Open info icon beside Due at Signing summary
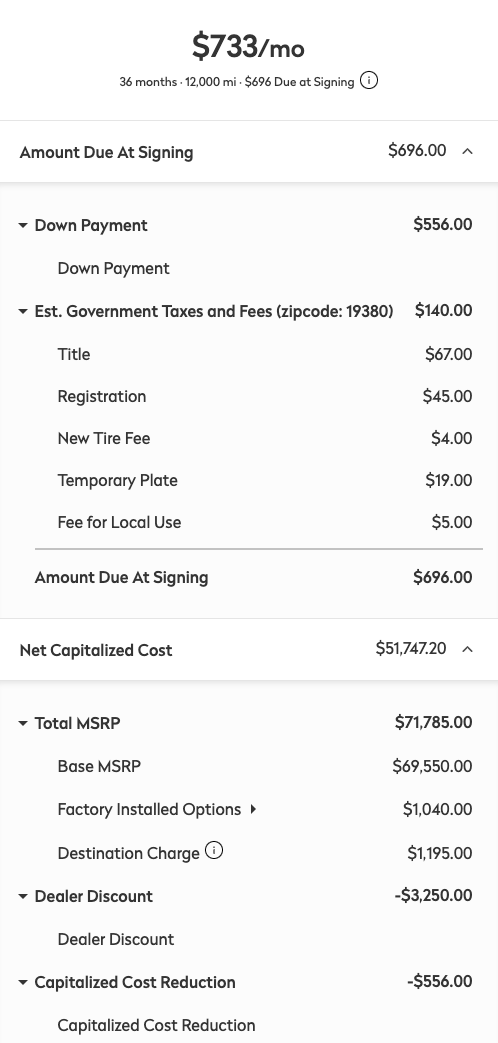The height and width of the screenshot is (1043, 498). click(369, 81)
